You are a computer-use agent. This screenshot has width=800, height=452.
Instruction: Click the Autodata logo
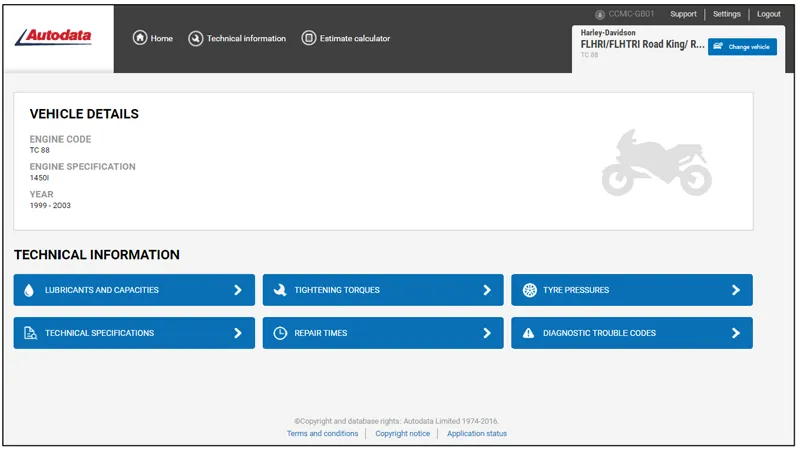(x=54, y=37)
